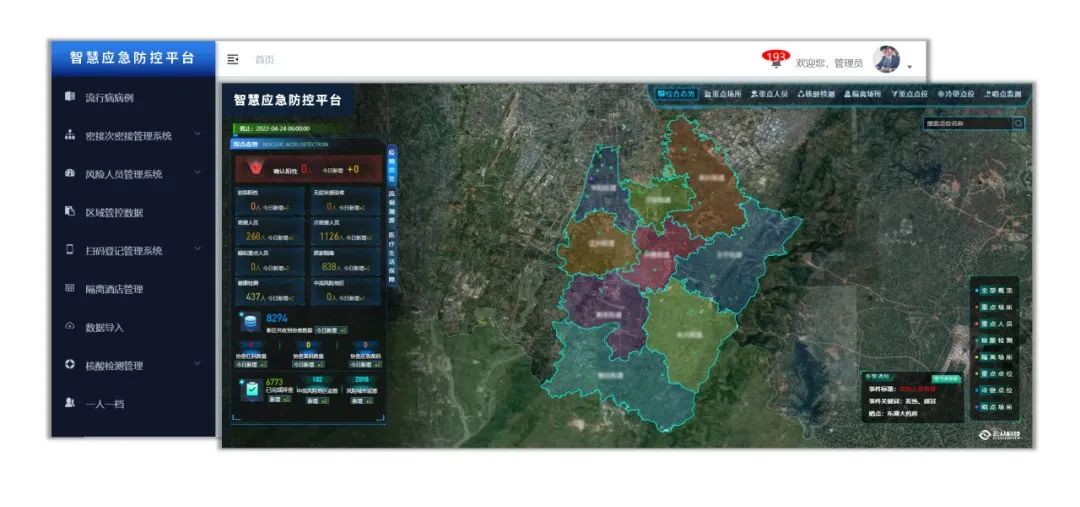The image size is (1080, 507).
Task: Click the map search input field
Action: (x=967, y=124)
